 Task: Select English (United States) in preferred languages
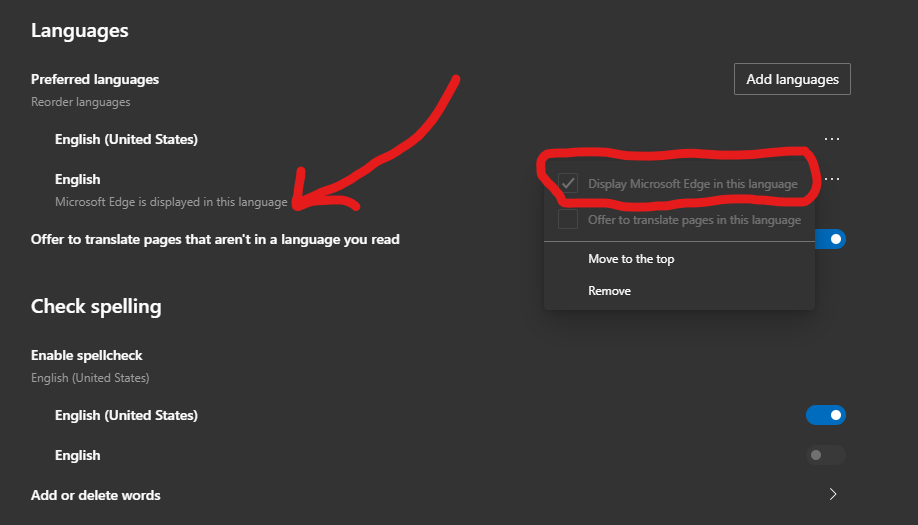(126, 139)
